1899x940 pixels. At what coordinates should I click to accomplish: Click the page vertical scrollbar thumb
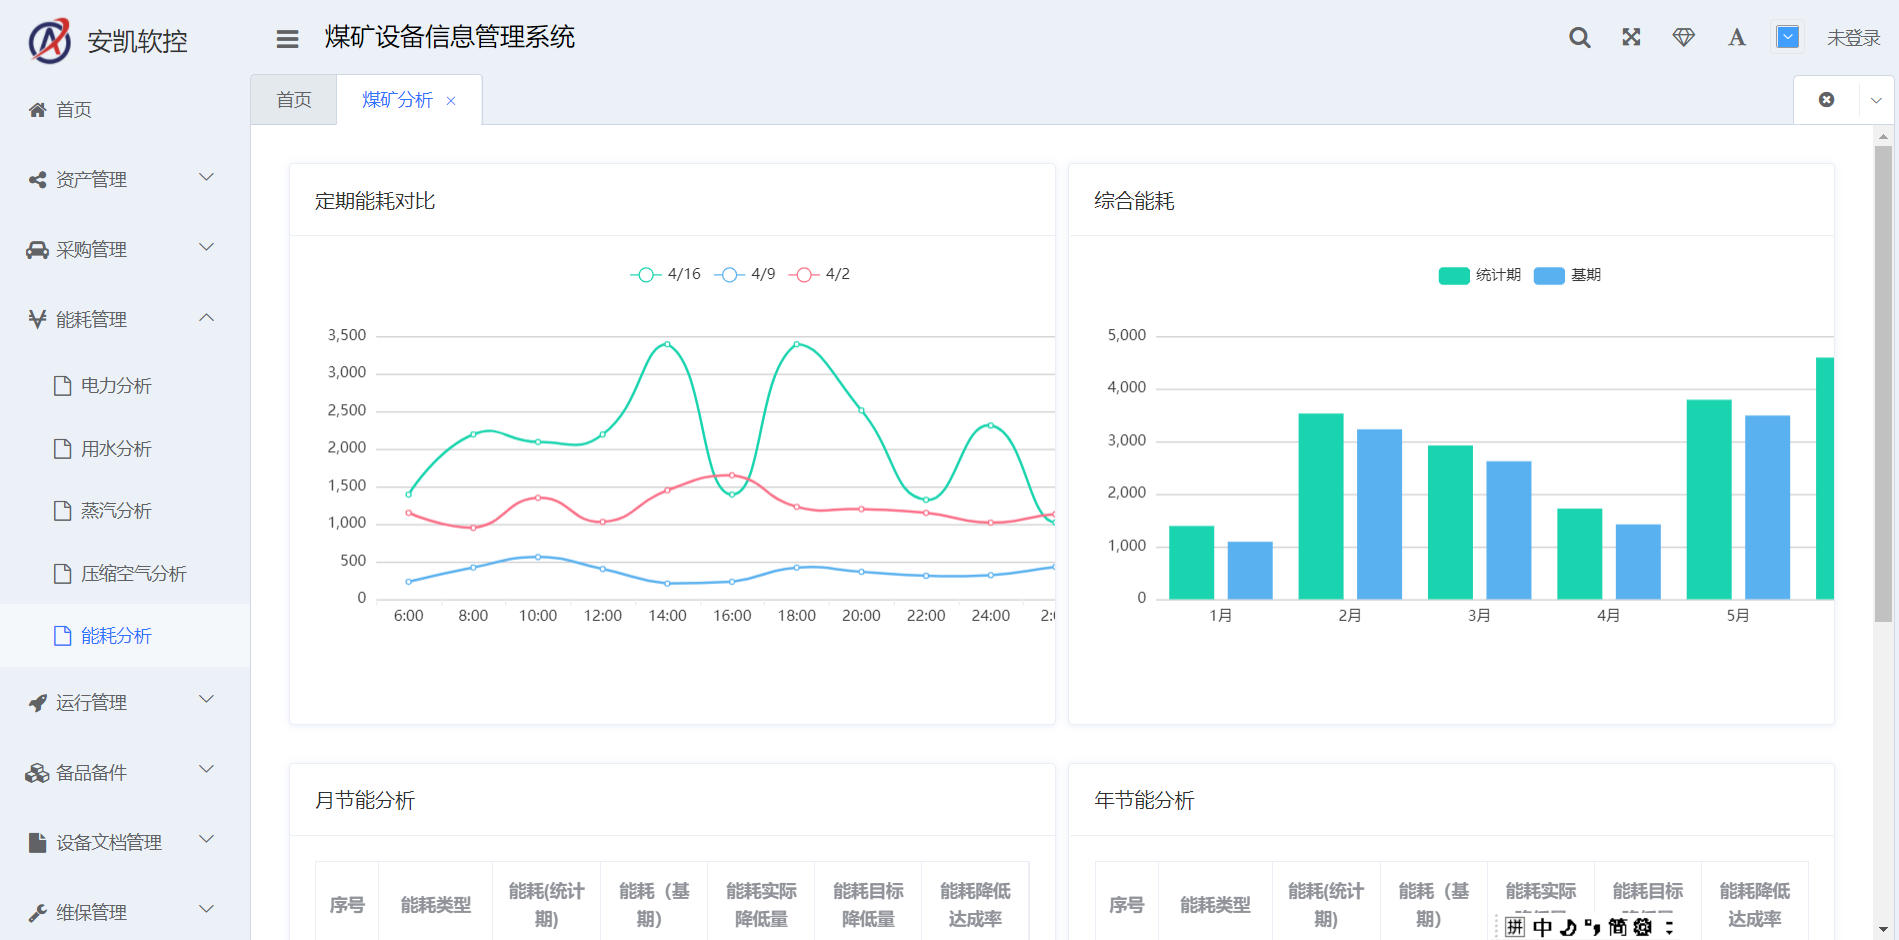(1883, 384)
